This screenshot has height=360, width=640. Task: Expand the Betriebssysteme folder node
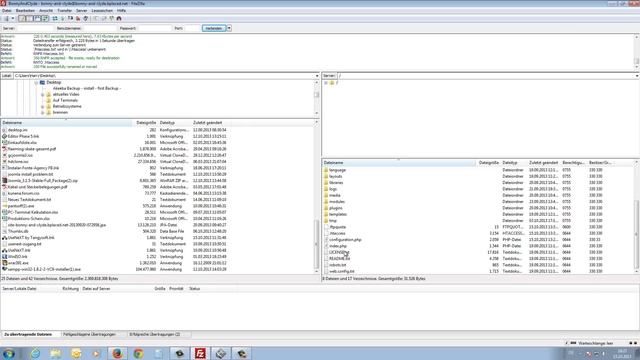pos(42,107)
